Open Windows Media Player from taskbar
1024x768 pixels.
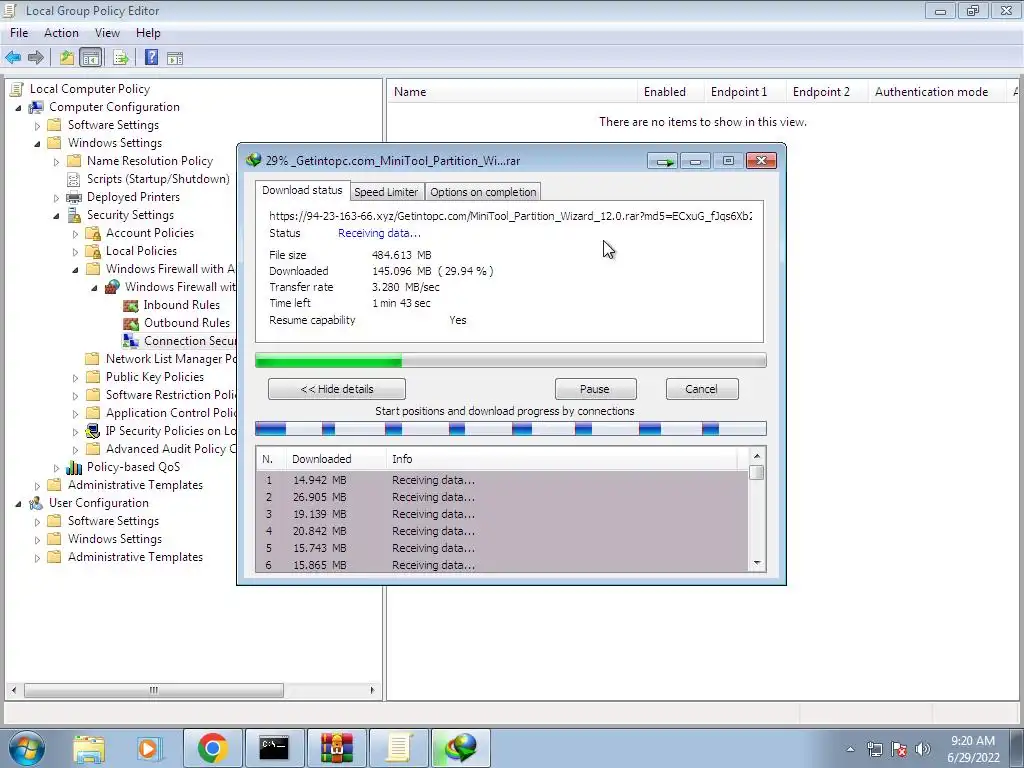[x=148, y=748]
